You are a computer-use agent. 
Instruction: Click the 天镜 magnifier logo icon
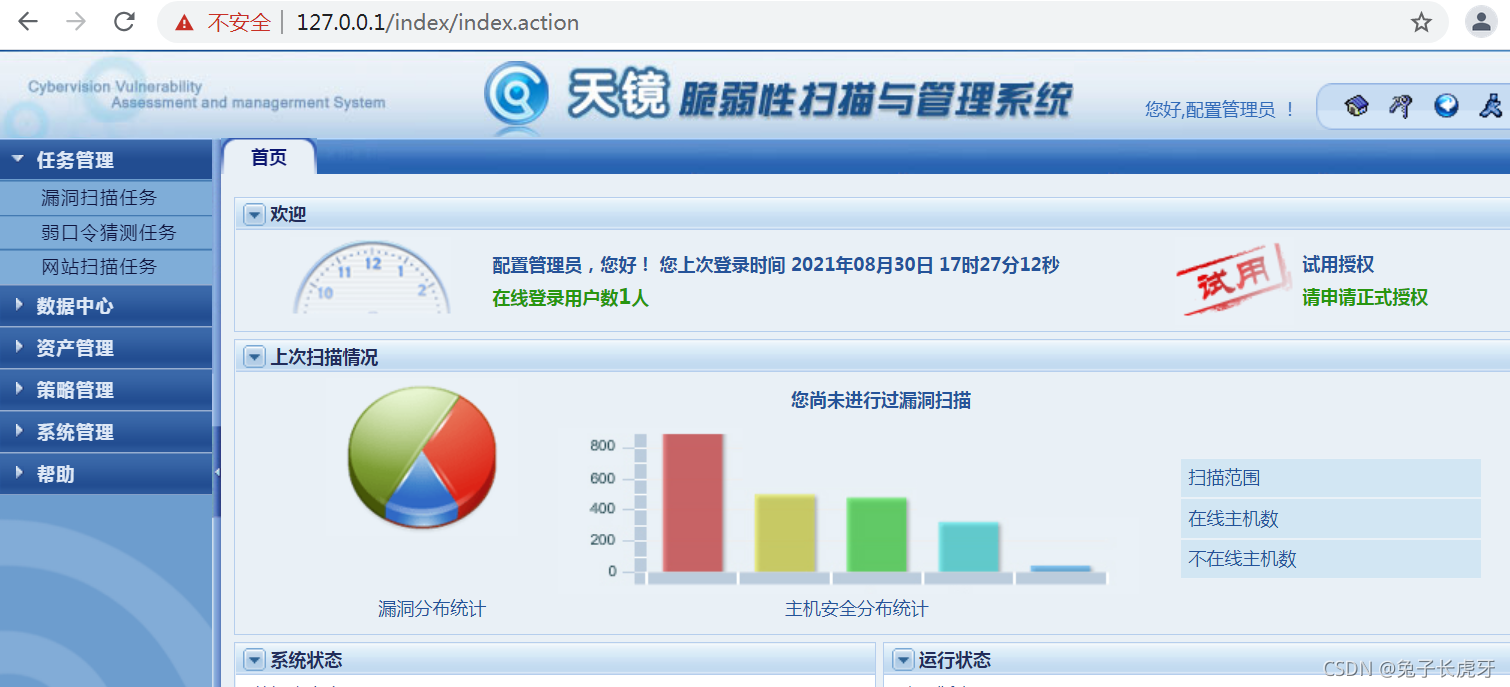click(x=517, y=94)
